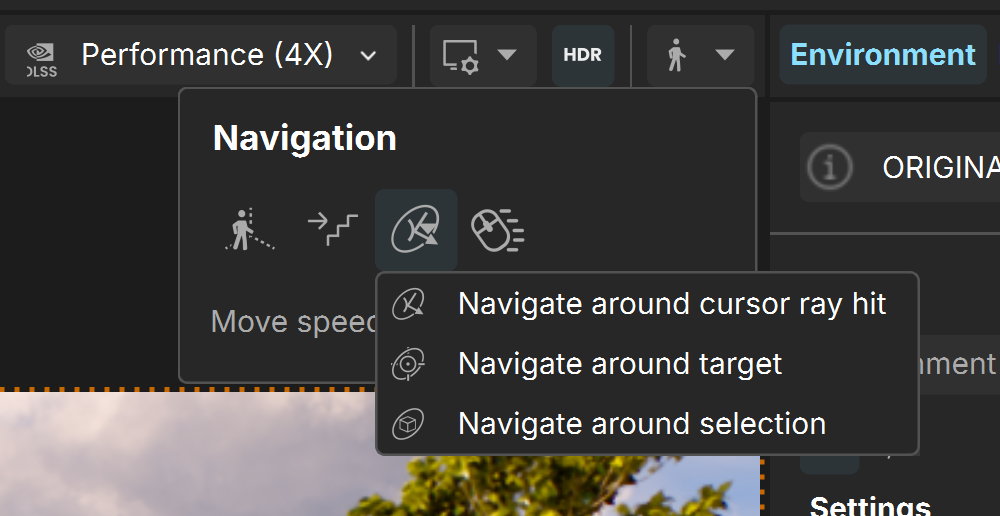Click the mouse speed navigation icon
1000x516 pixels.
pyautogui.click(x=498, y=230)
